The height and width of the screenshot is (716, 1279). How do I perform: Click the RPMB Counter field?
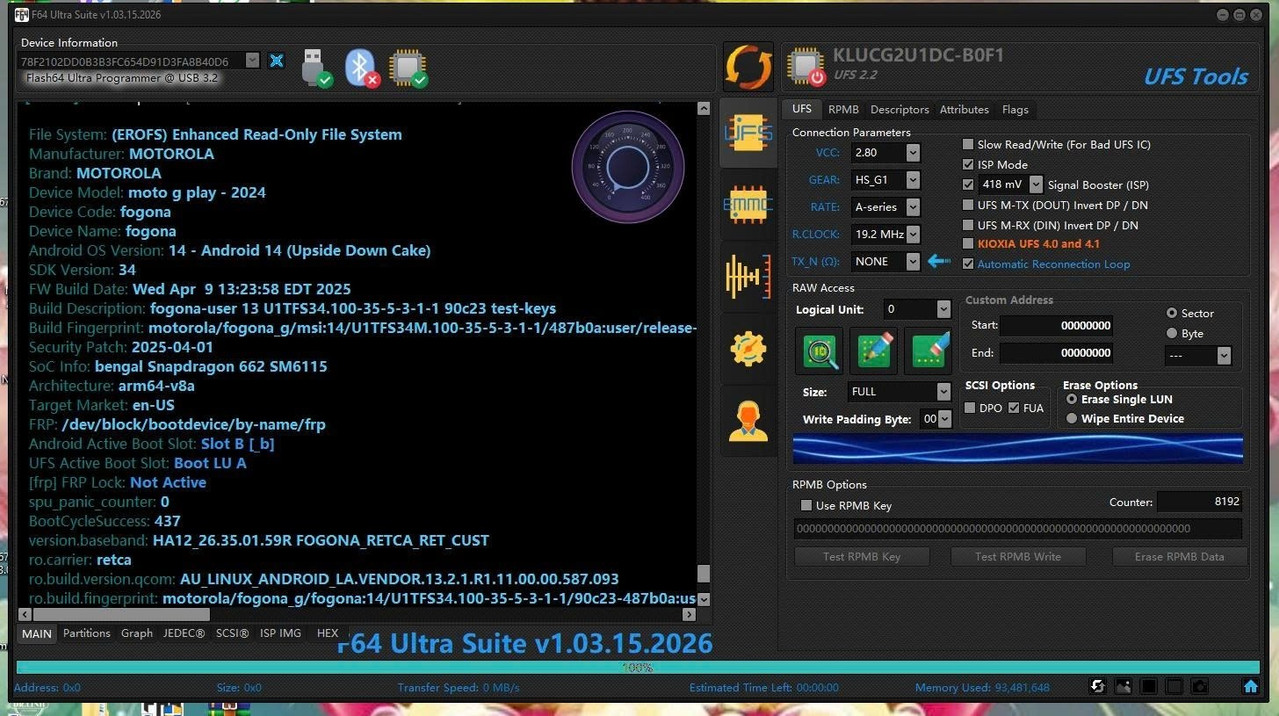click(x=1199, y=502)
